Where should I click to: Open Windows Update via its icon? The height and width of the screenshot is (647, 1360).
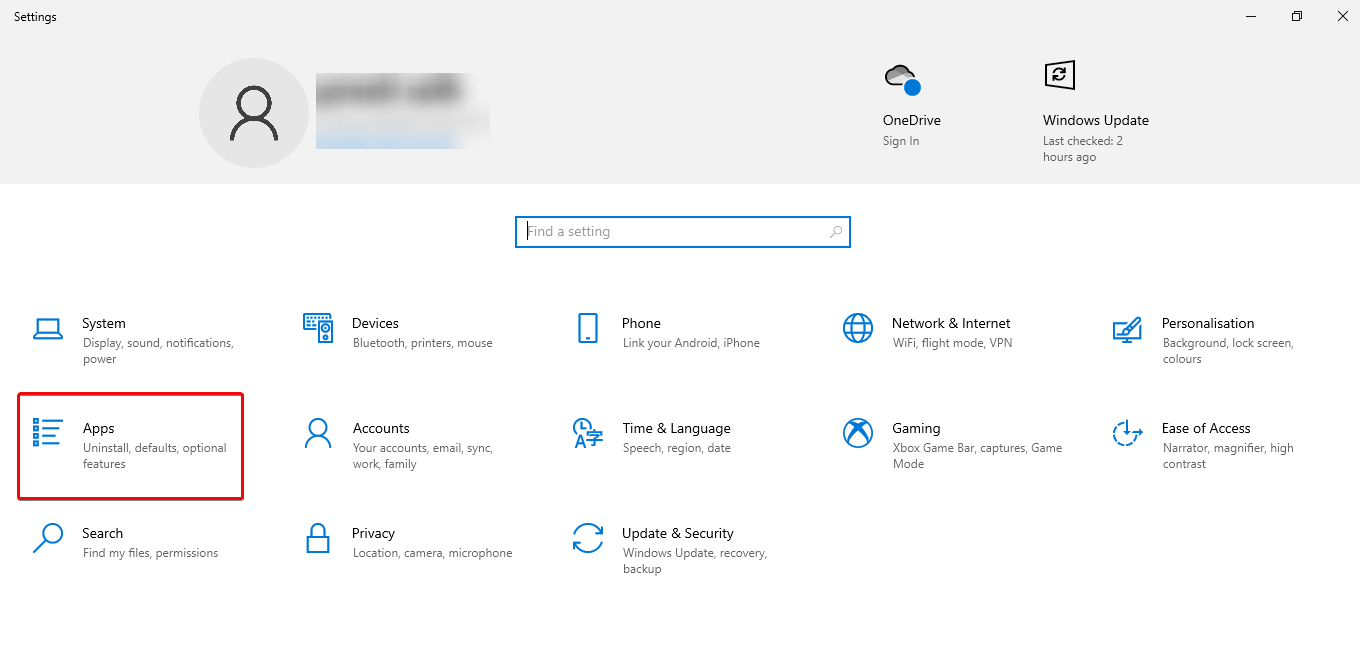pyautogui.click(x=1059, y=74)
